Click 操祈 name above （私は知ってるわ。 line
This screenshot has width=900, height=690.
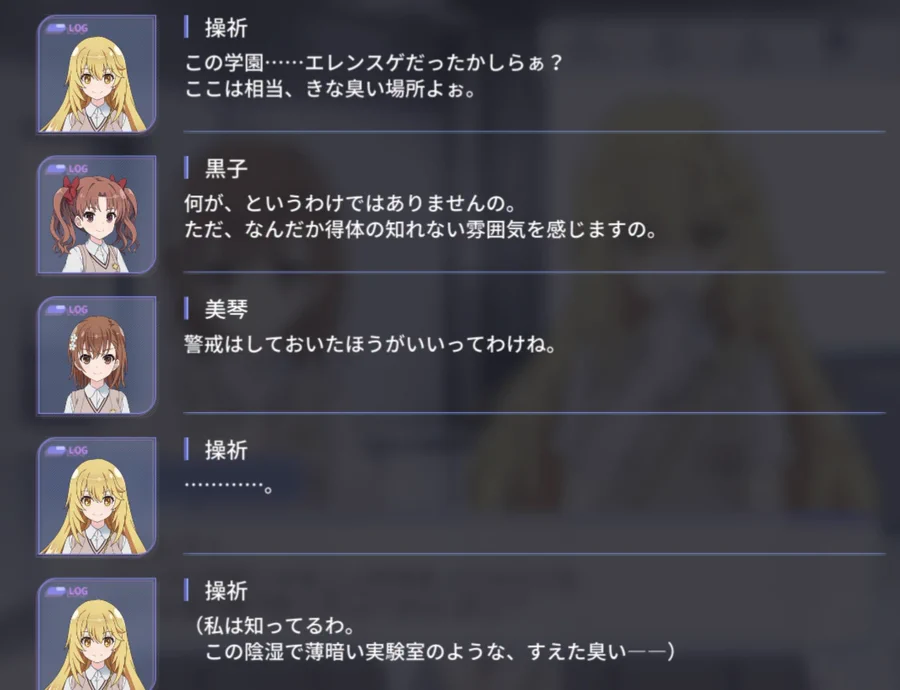tap(226, 591)
